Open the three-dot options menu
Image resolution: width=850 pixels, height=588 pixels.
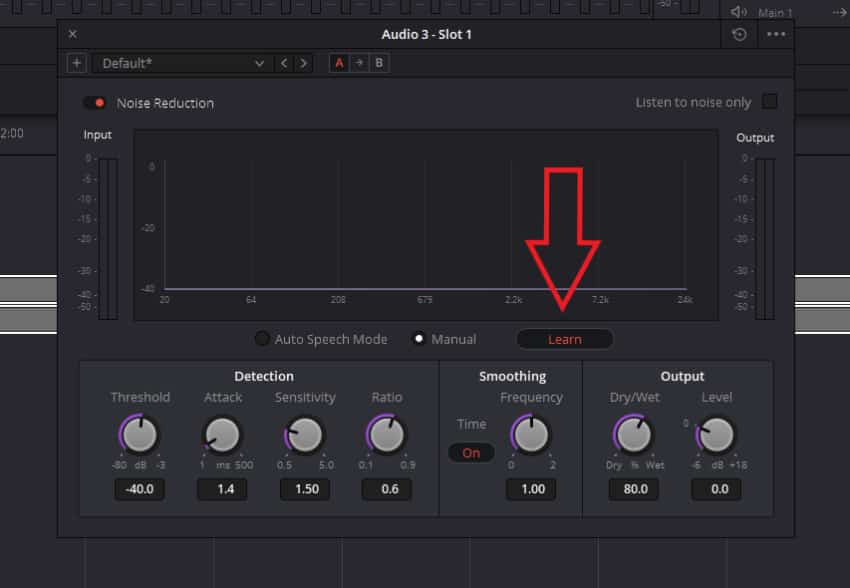[776, 34]
